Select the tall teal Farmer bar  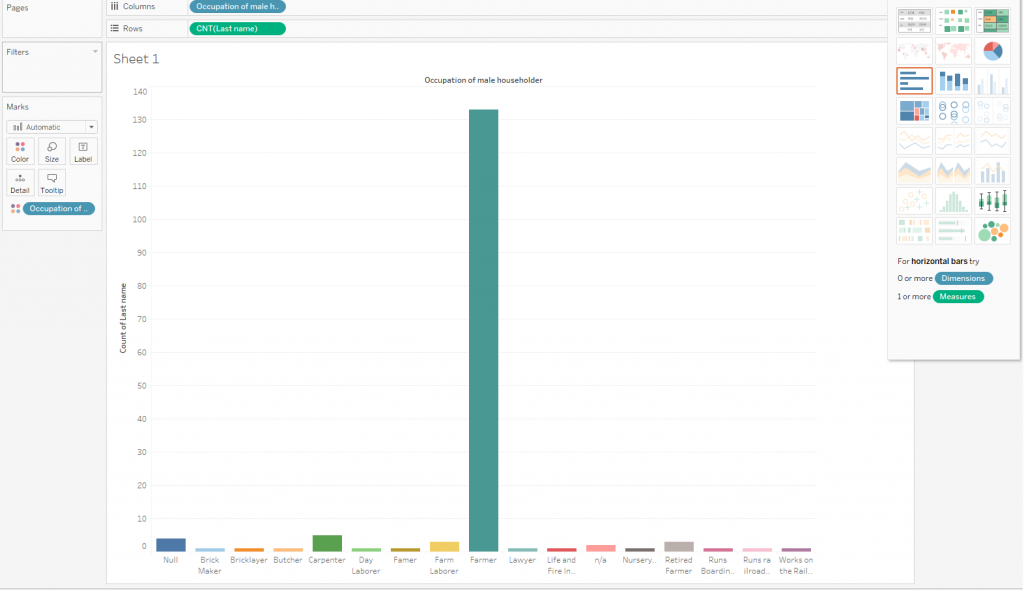[x=483, y=330]
